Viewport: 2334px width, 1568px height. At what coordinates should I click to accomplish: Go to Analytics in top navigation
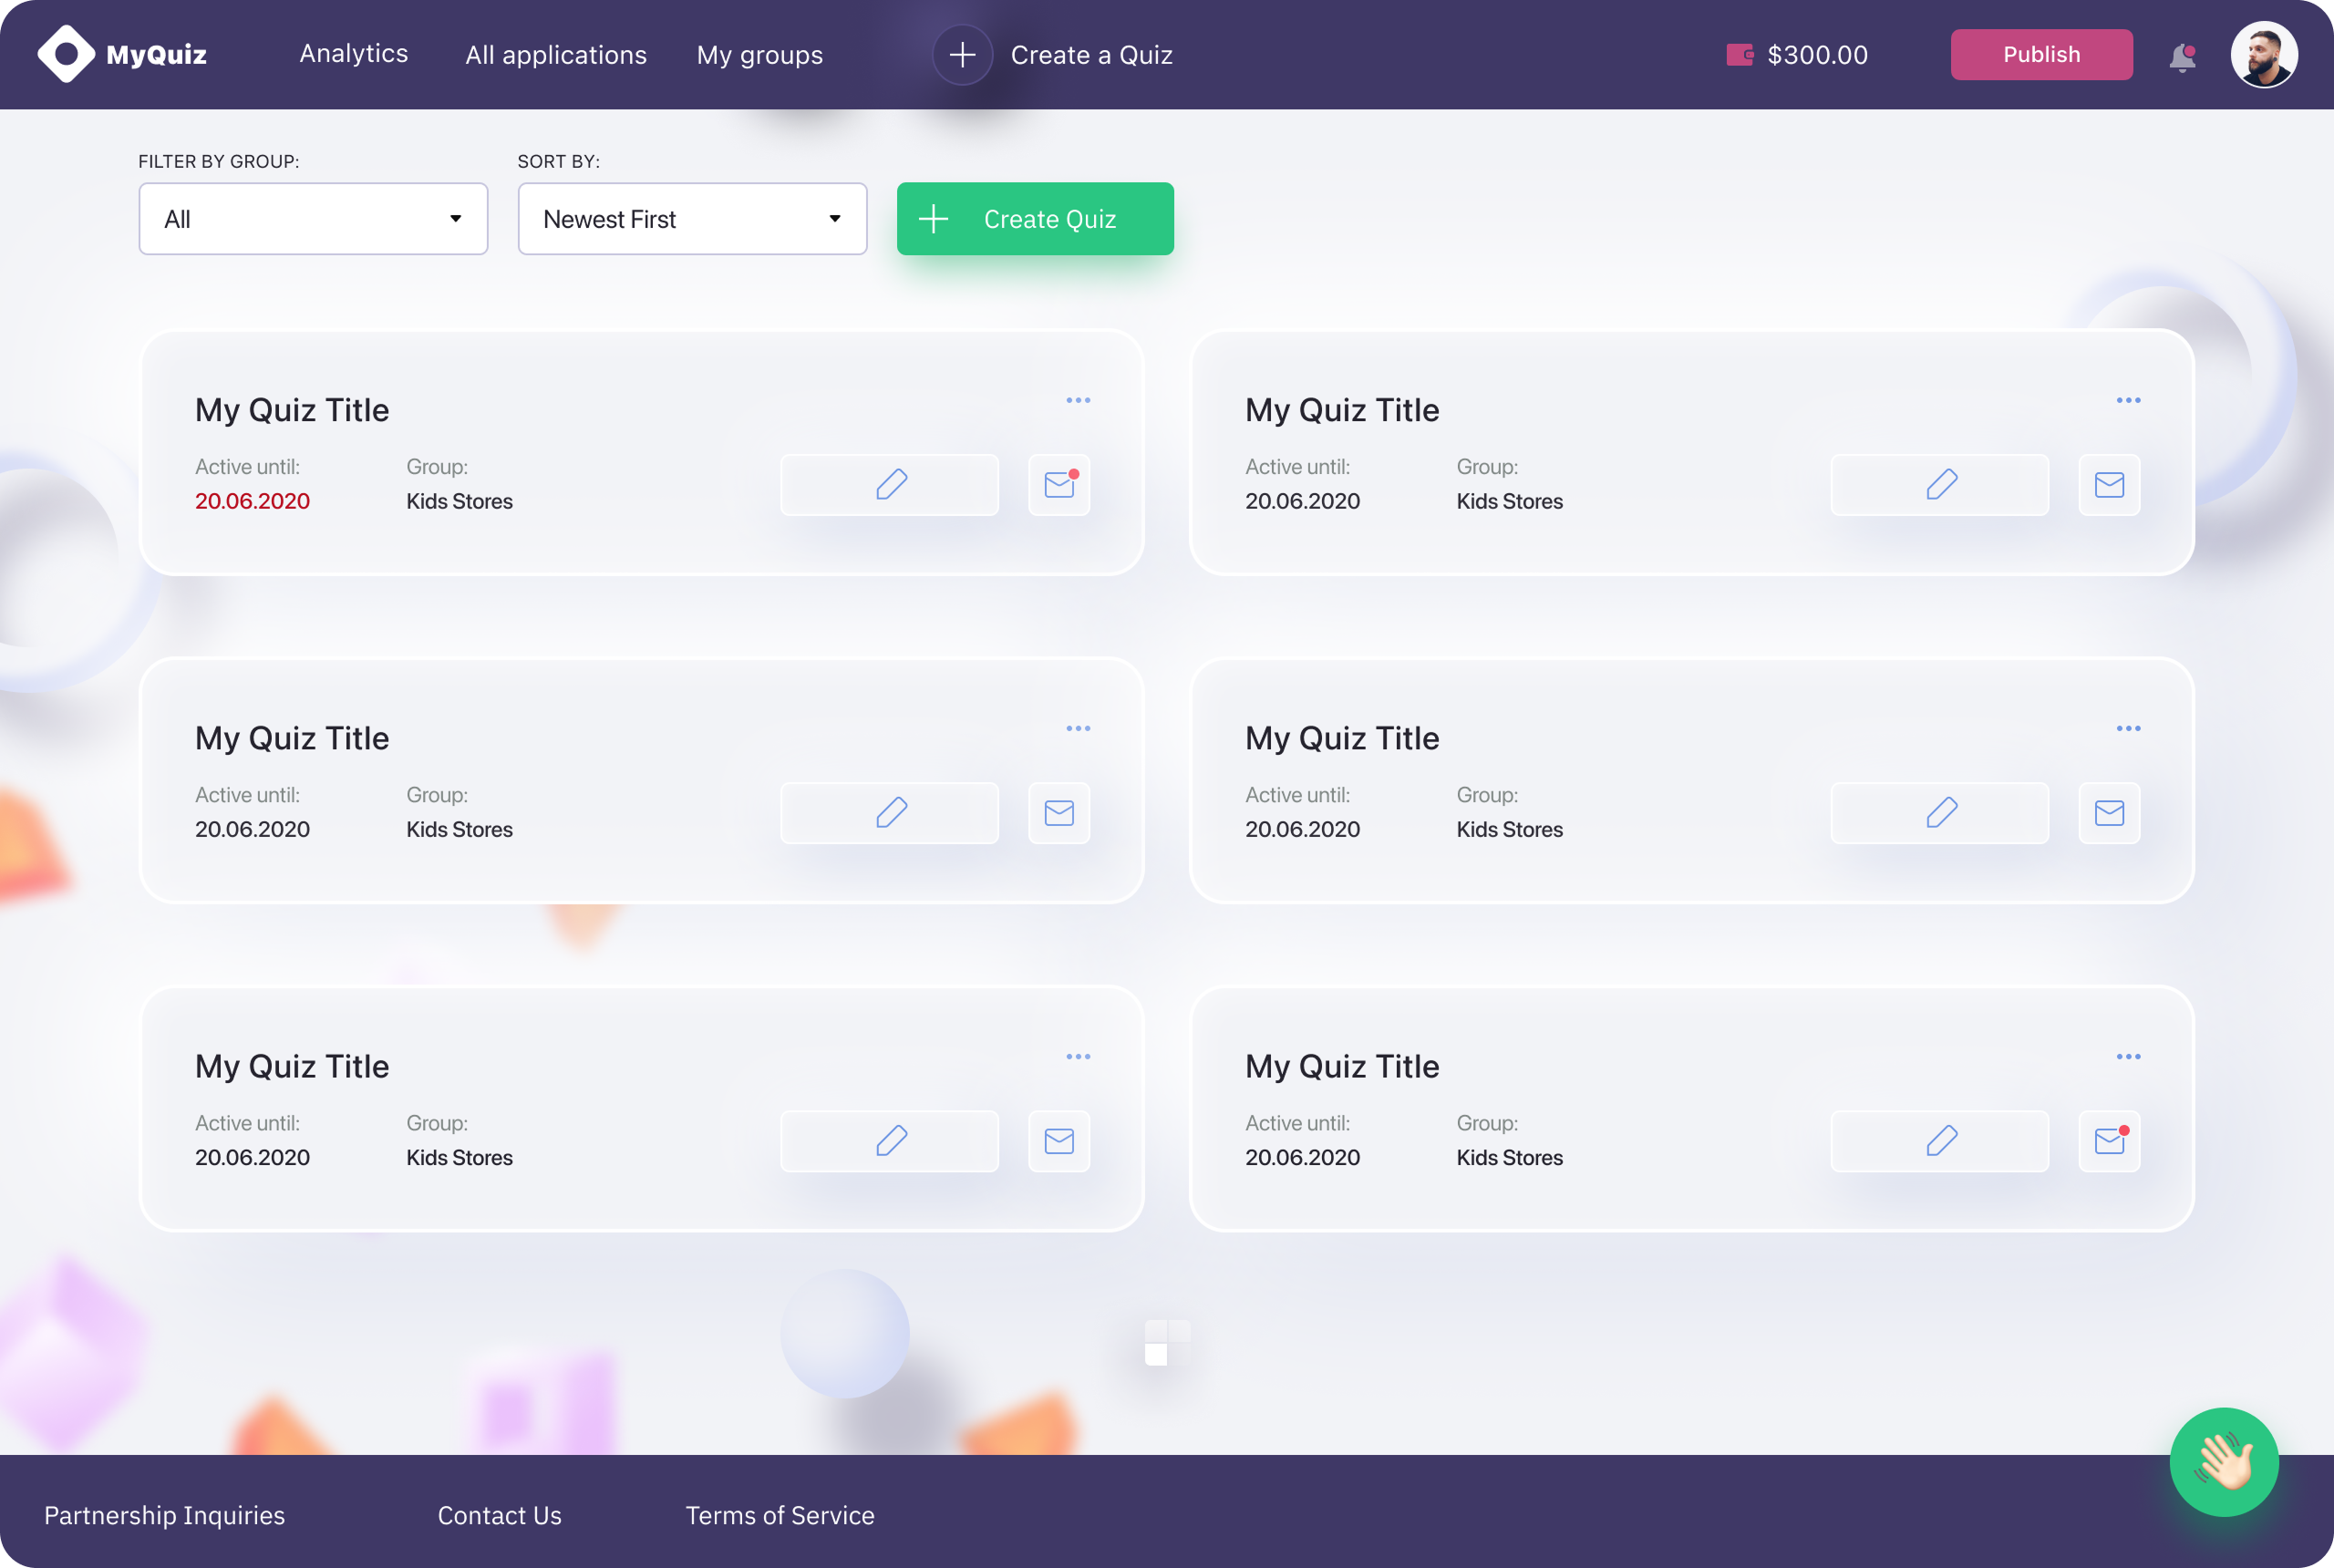coord(354,54)
